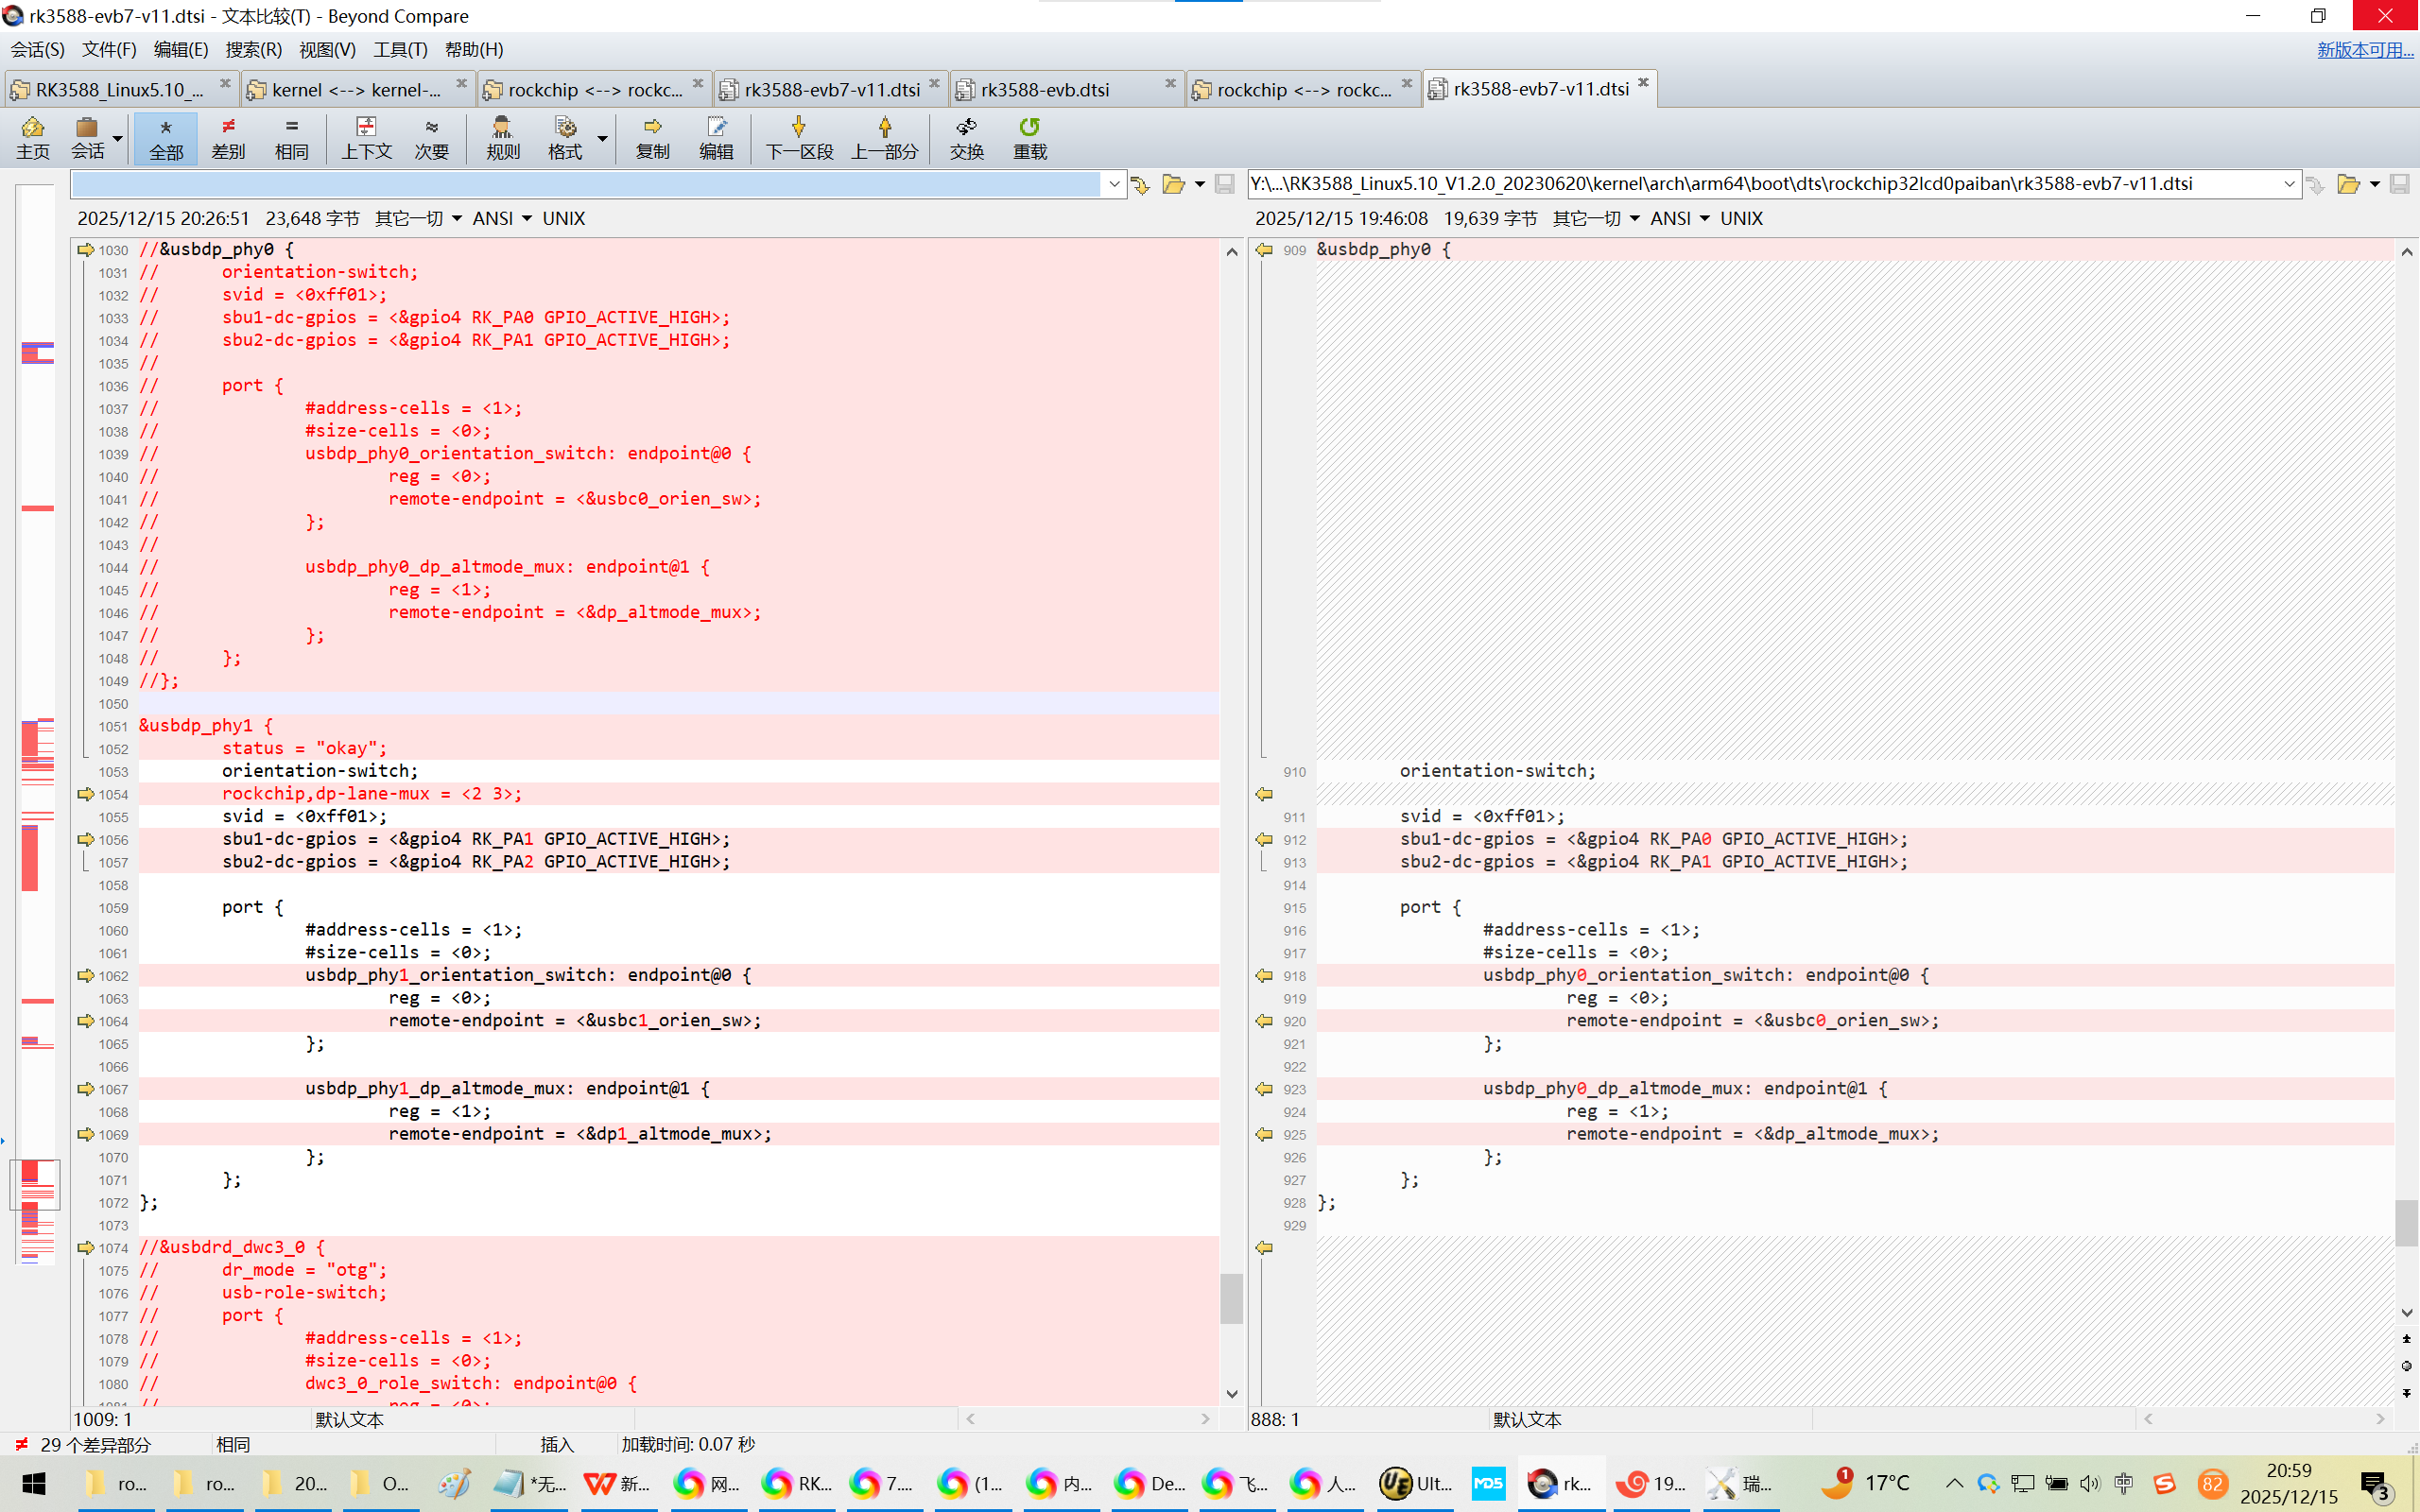Click the Rules (规则) referee icon

[x=502, y=137]
